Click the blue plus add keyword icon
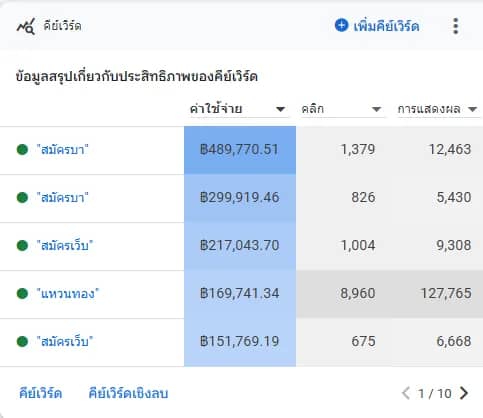 [341, 26]
